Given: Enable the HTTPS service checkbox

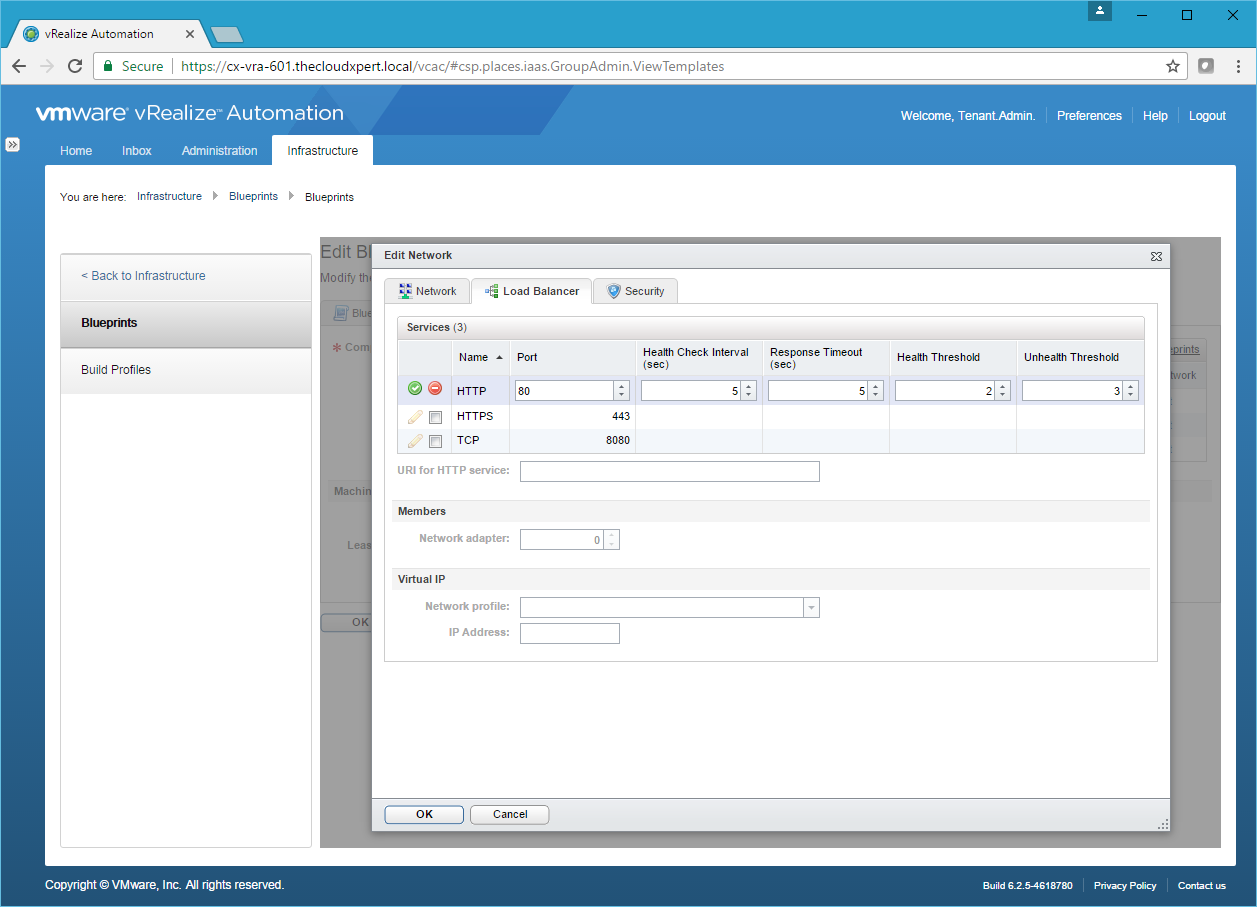Looking at the screenshot, I should point(435,417).
